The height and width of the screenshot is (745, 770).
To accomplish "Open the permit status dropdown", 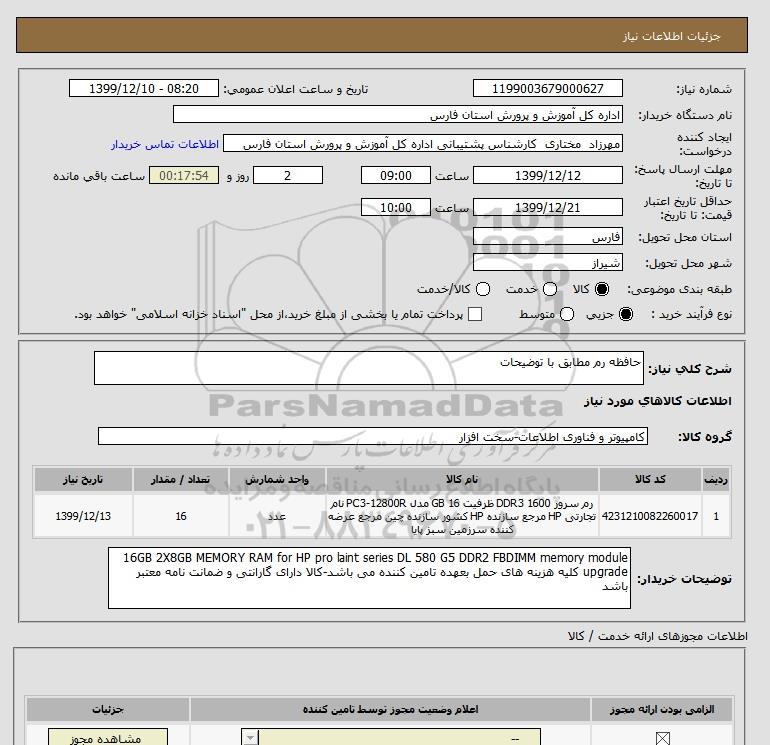I will click(x=390, y=738).
